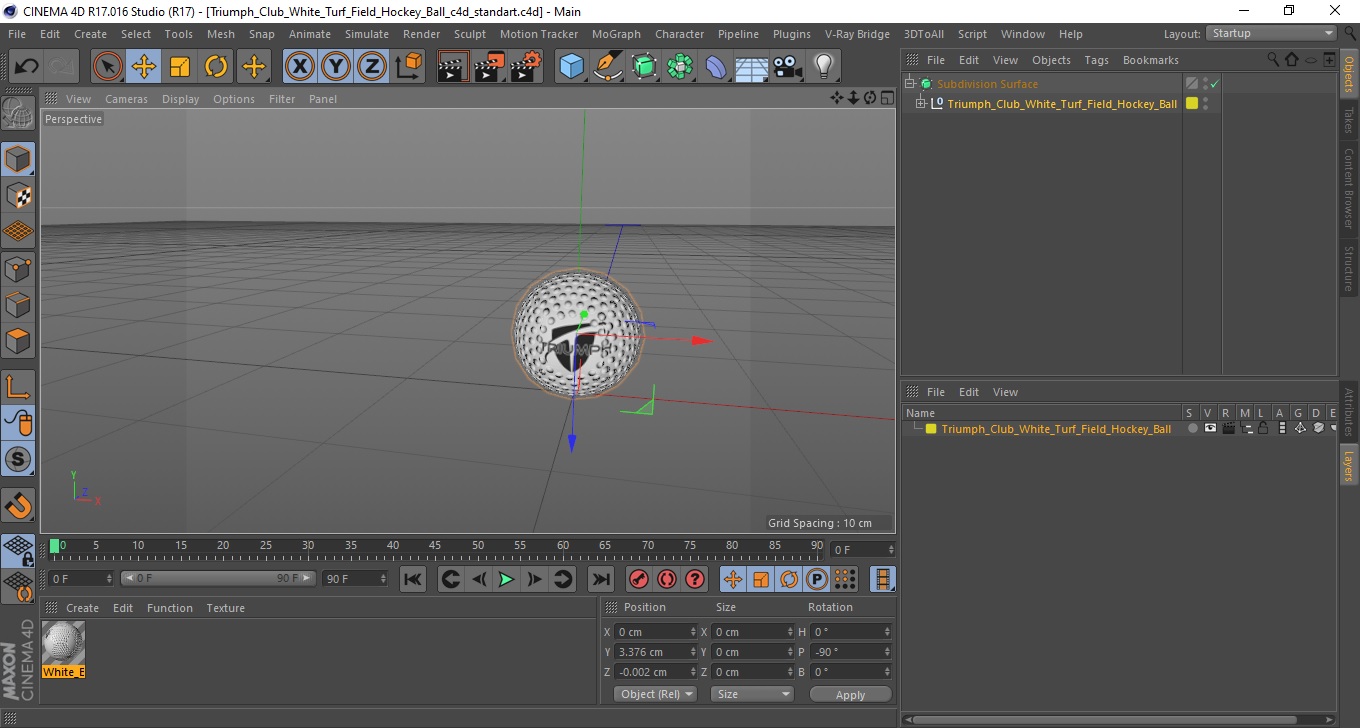This screenshot has width=1360, height=728.
Task: Open the V-Ray Bridge menu
Action: (x=857, y=34)
